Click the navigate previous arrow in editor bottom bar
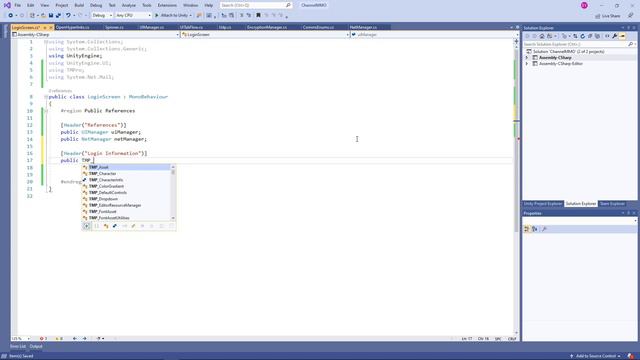The image size is (640, 360). tap(75, 338)
